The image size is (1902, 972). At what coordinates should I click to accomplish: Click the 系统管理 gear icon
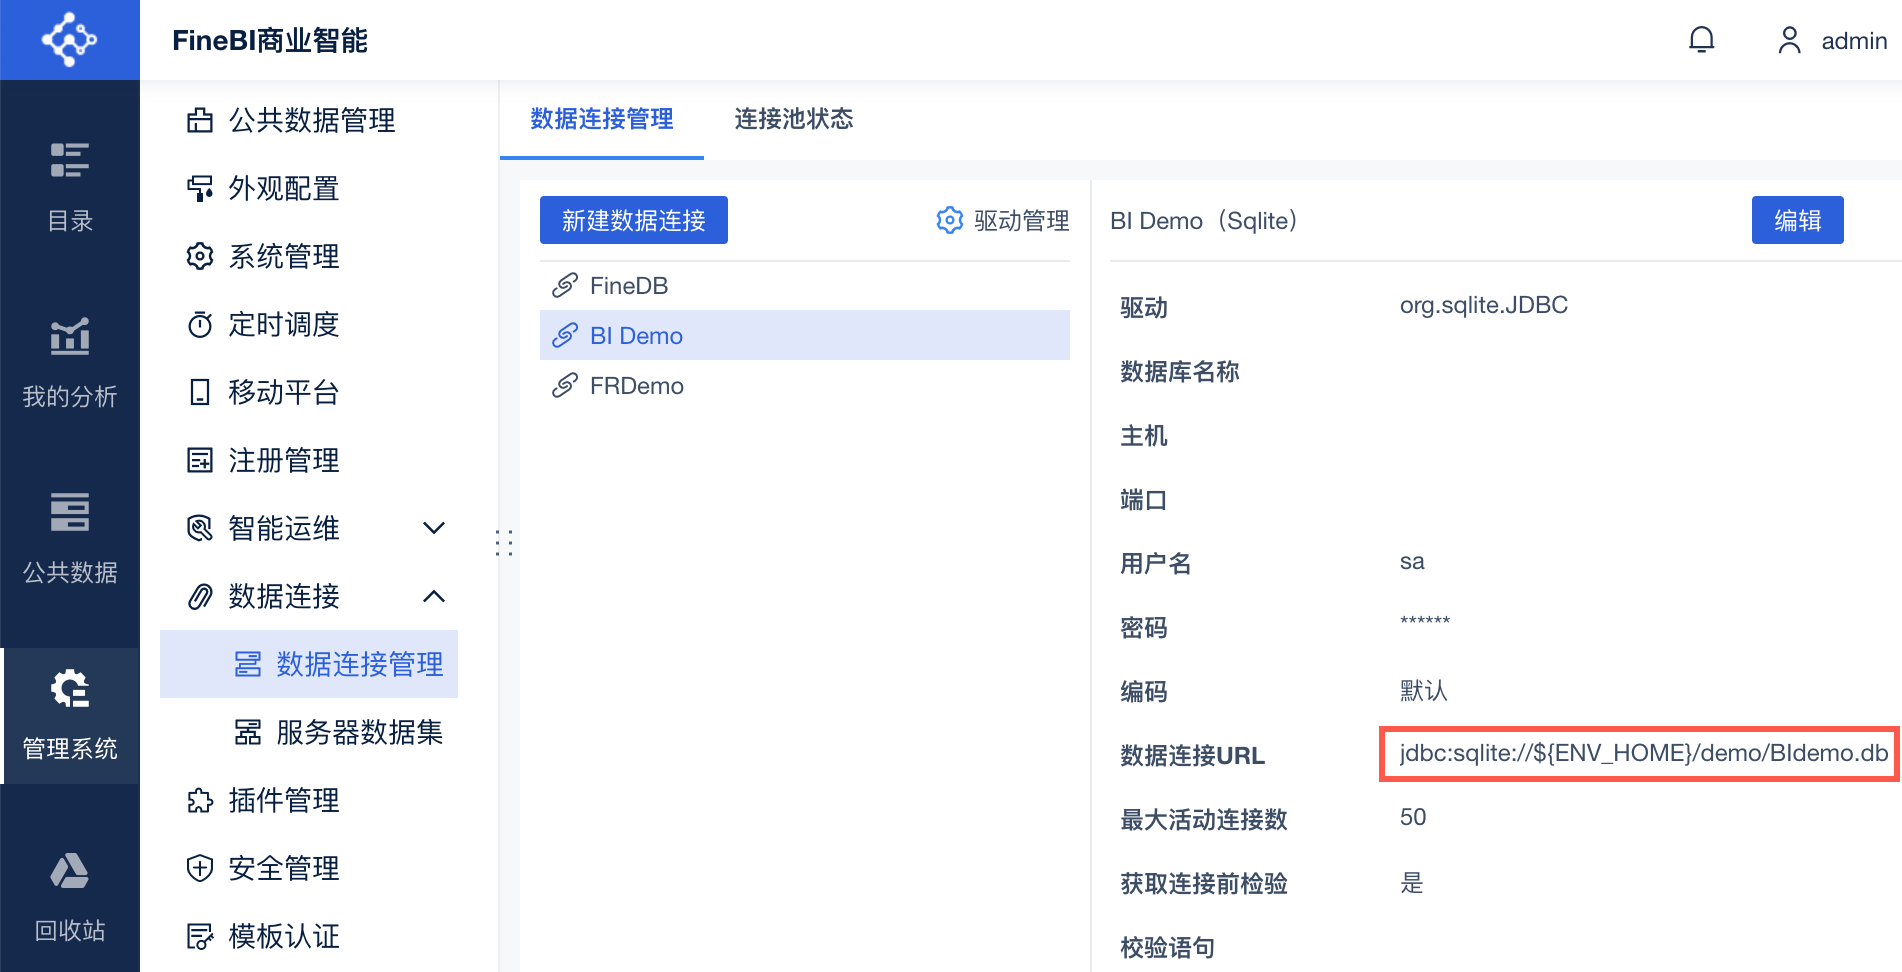coord(200,256)
